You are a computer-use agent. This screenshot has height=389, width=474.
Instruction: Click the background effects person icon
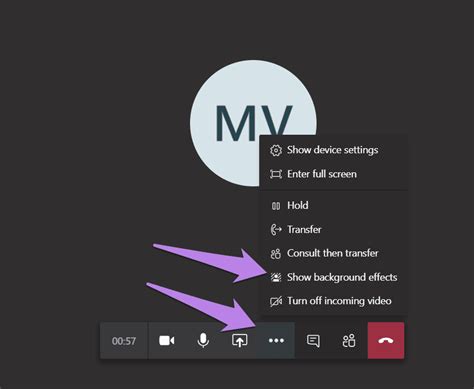276,277
